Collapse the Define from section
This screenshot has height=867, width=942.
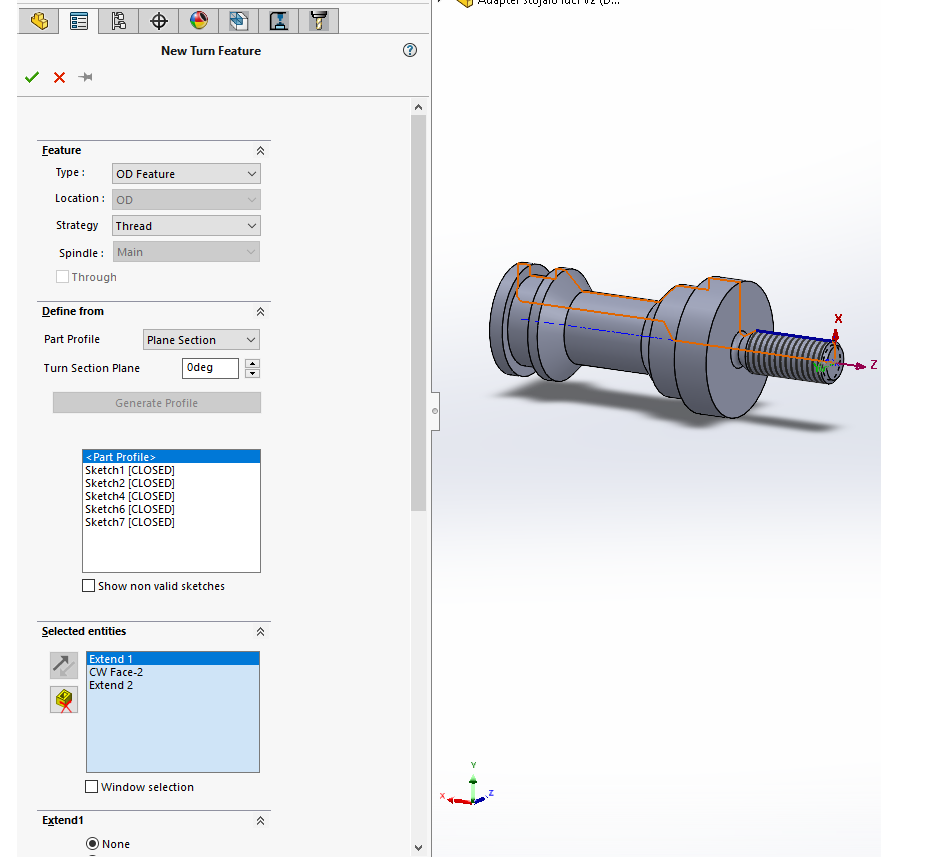(x=260, y=312)
